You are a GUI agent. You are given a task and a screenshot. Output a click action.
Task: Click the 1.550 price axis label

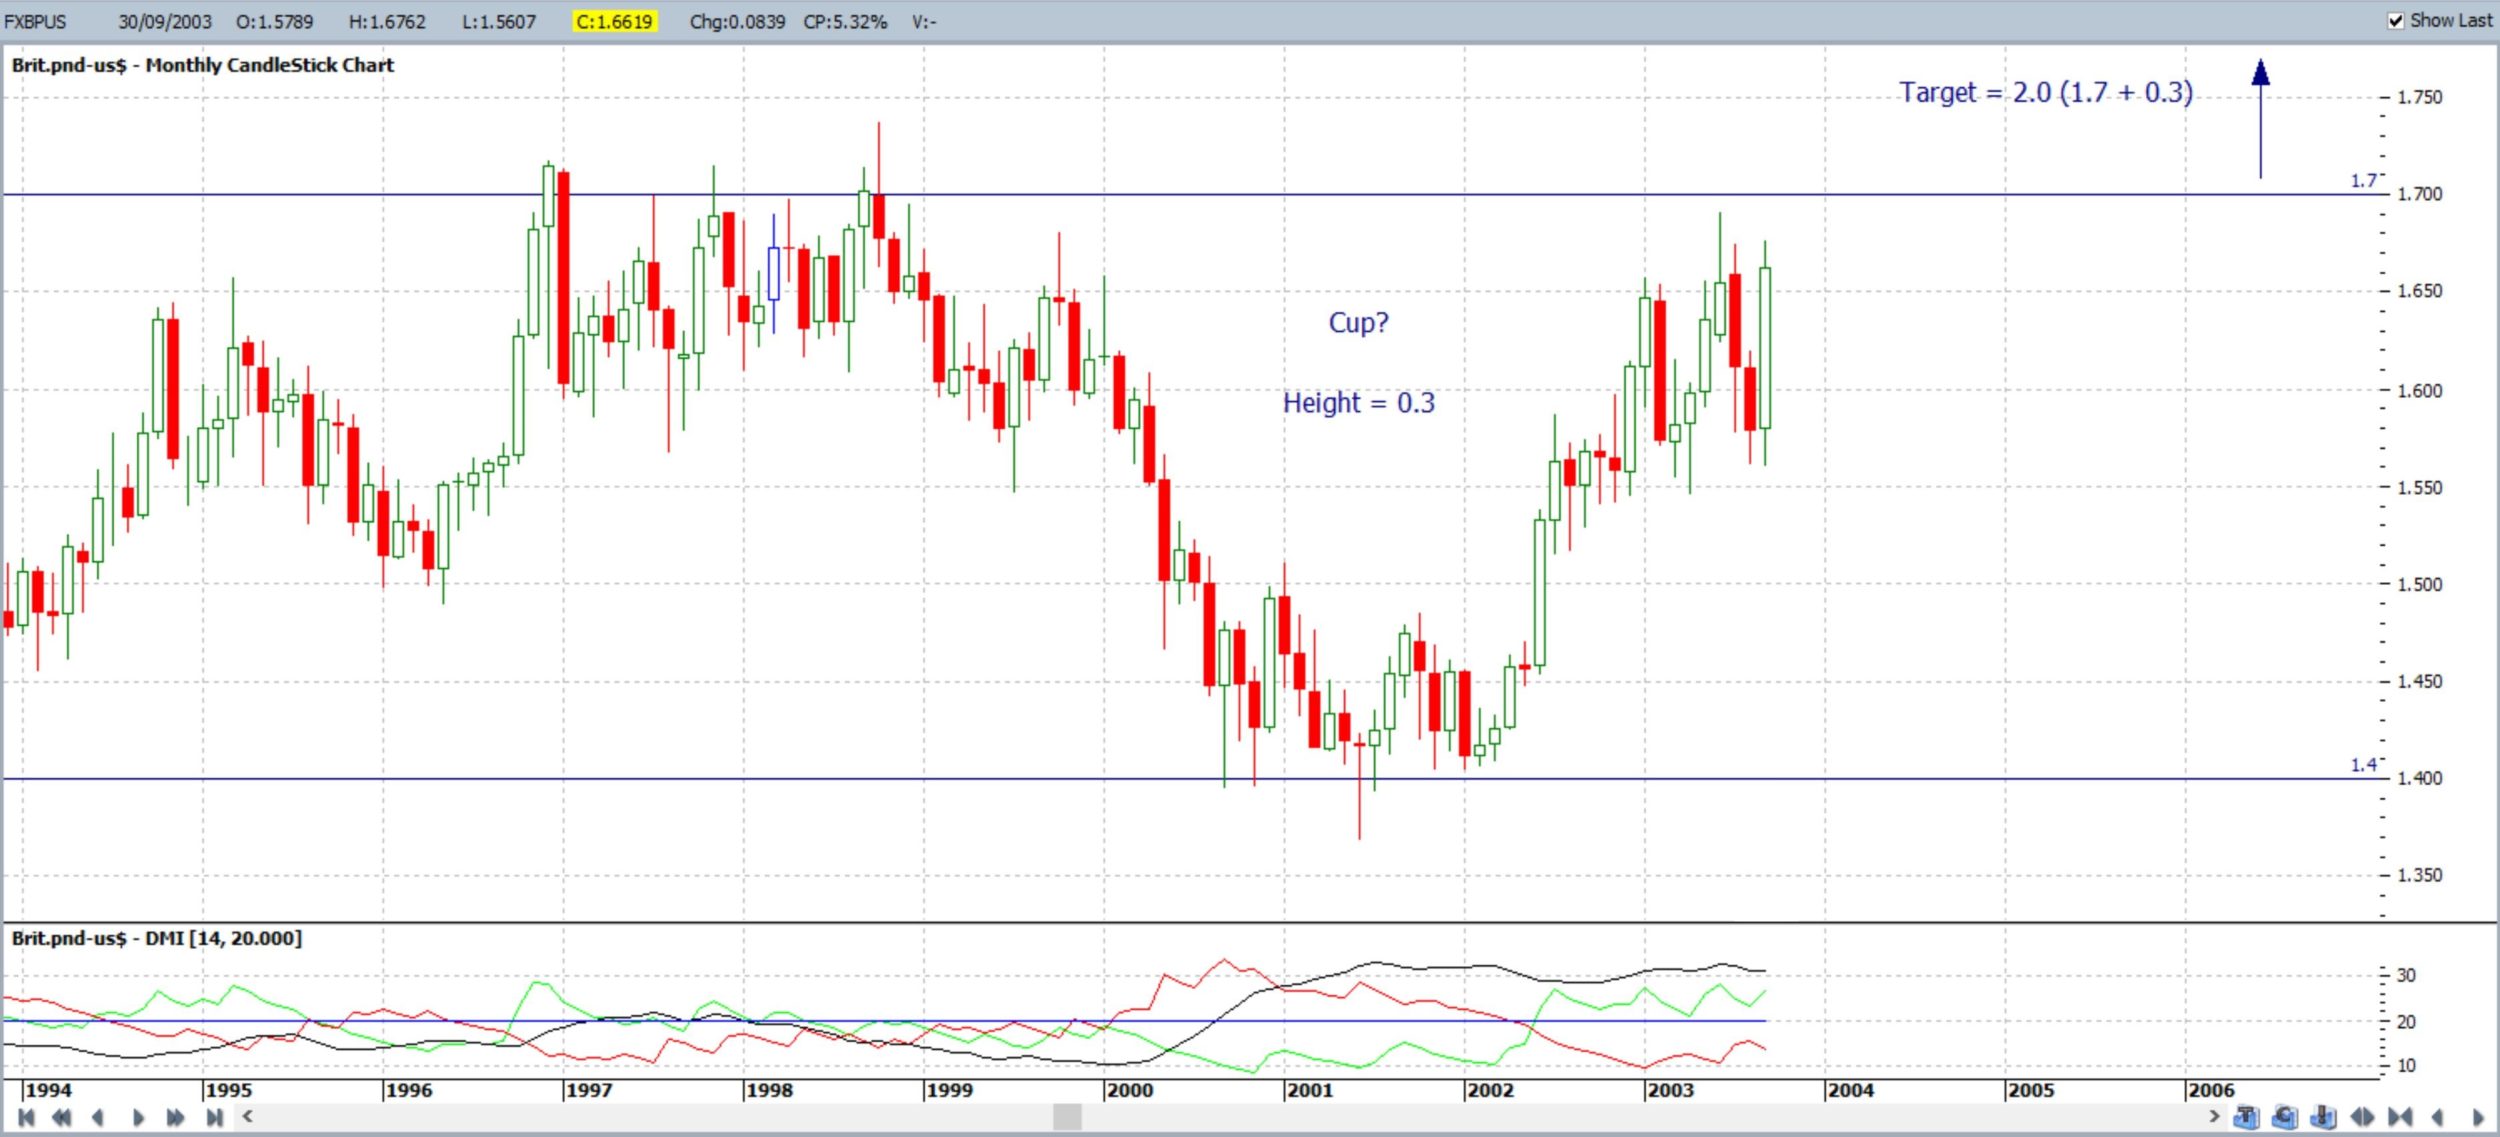click(2420, 488)
